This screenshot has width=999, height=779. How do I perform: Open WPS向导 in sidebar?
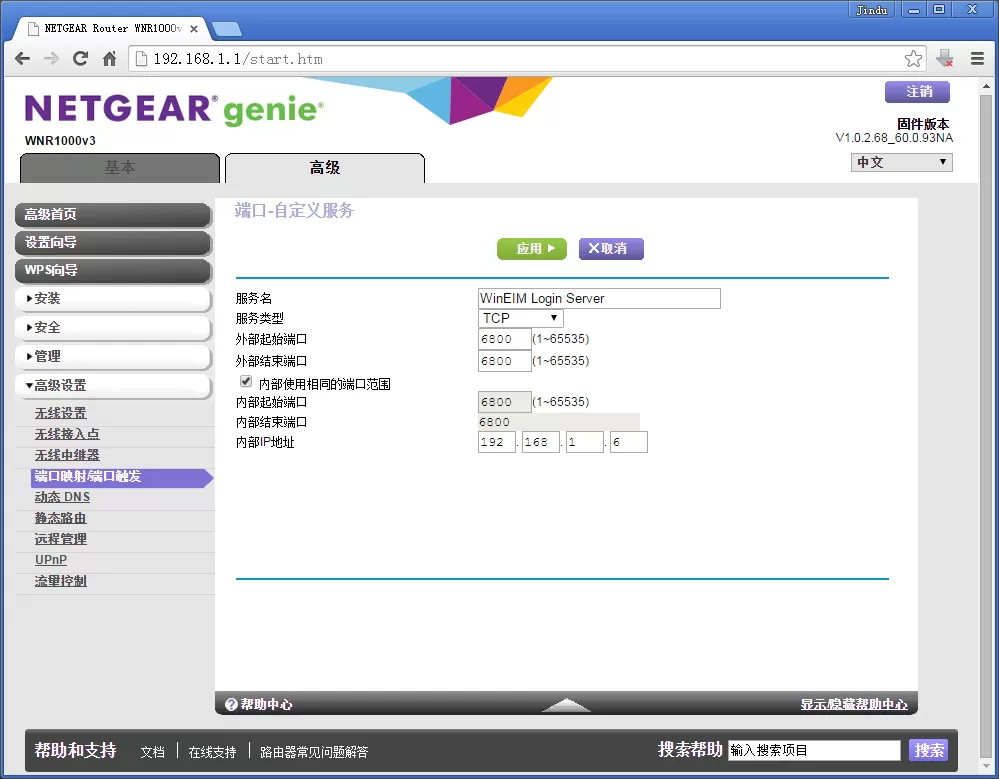[113, 270]
